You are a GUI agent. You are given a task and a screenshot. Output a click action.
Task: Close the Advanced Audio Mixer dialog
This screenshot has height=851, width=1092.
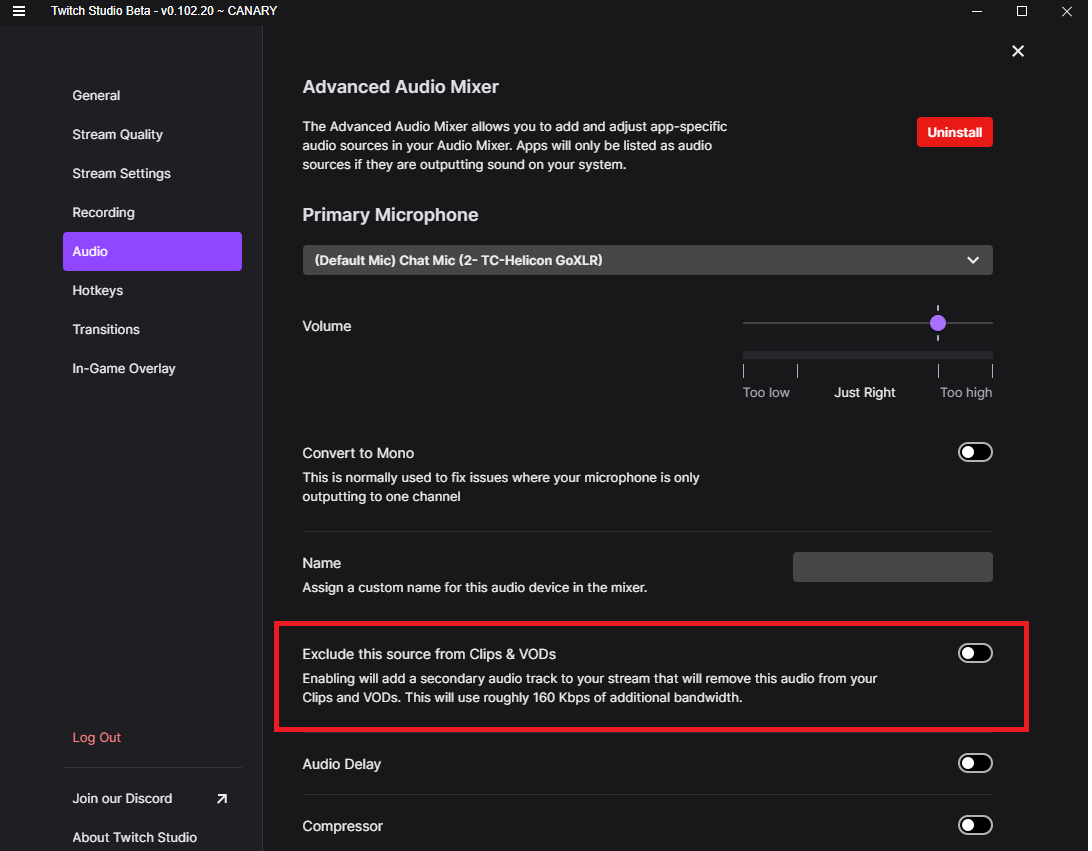coord(1018,51)
